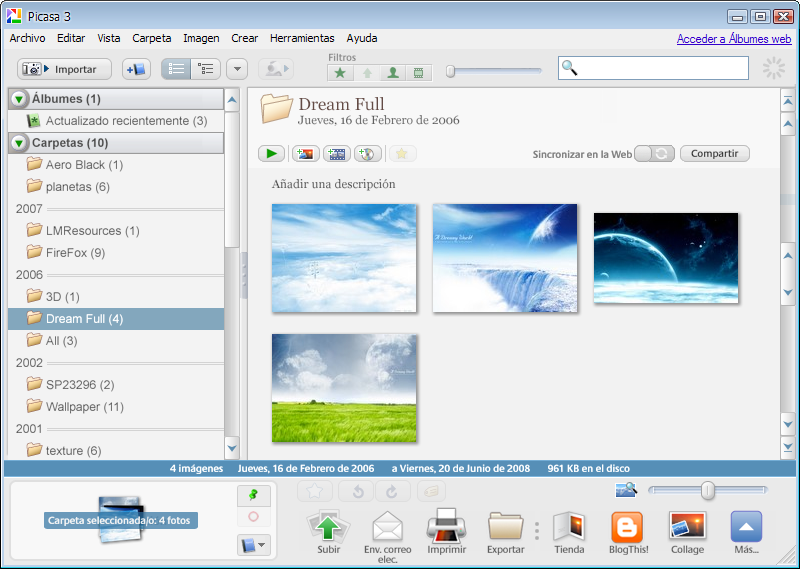
Task: Click the Subir upload icon
Action: [x=327, y=526]
